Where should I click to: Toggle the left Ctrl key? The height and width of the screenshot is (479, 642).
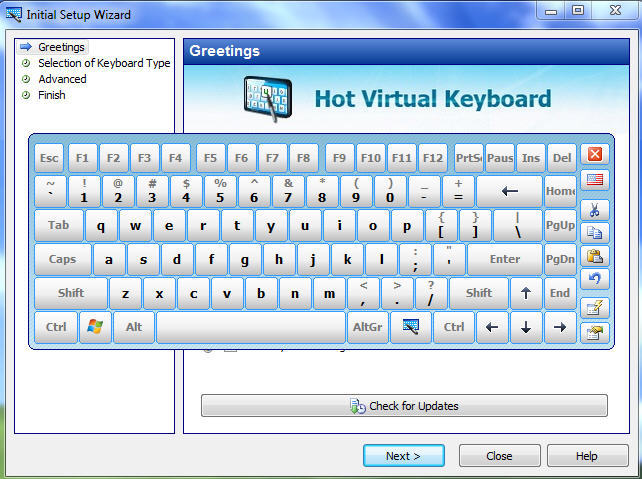(x=56, y=327)
